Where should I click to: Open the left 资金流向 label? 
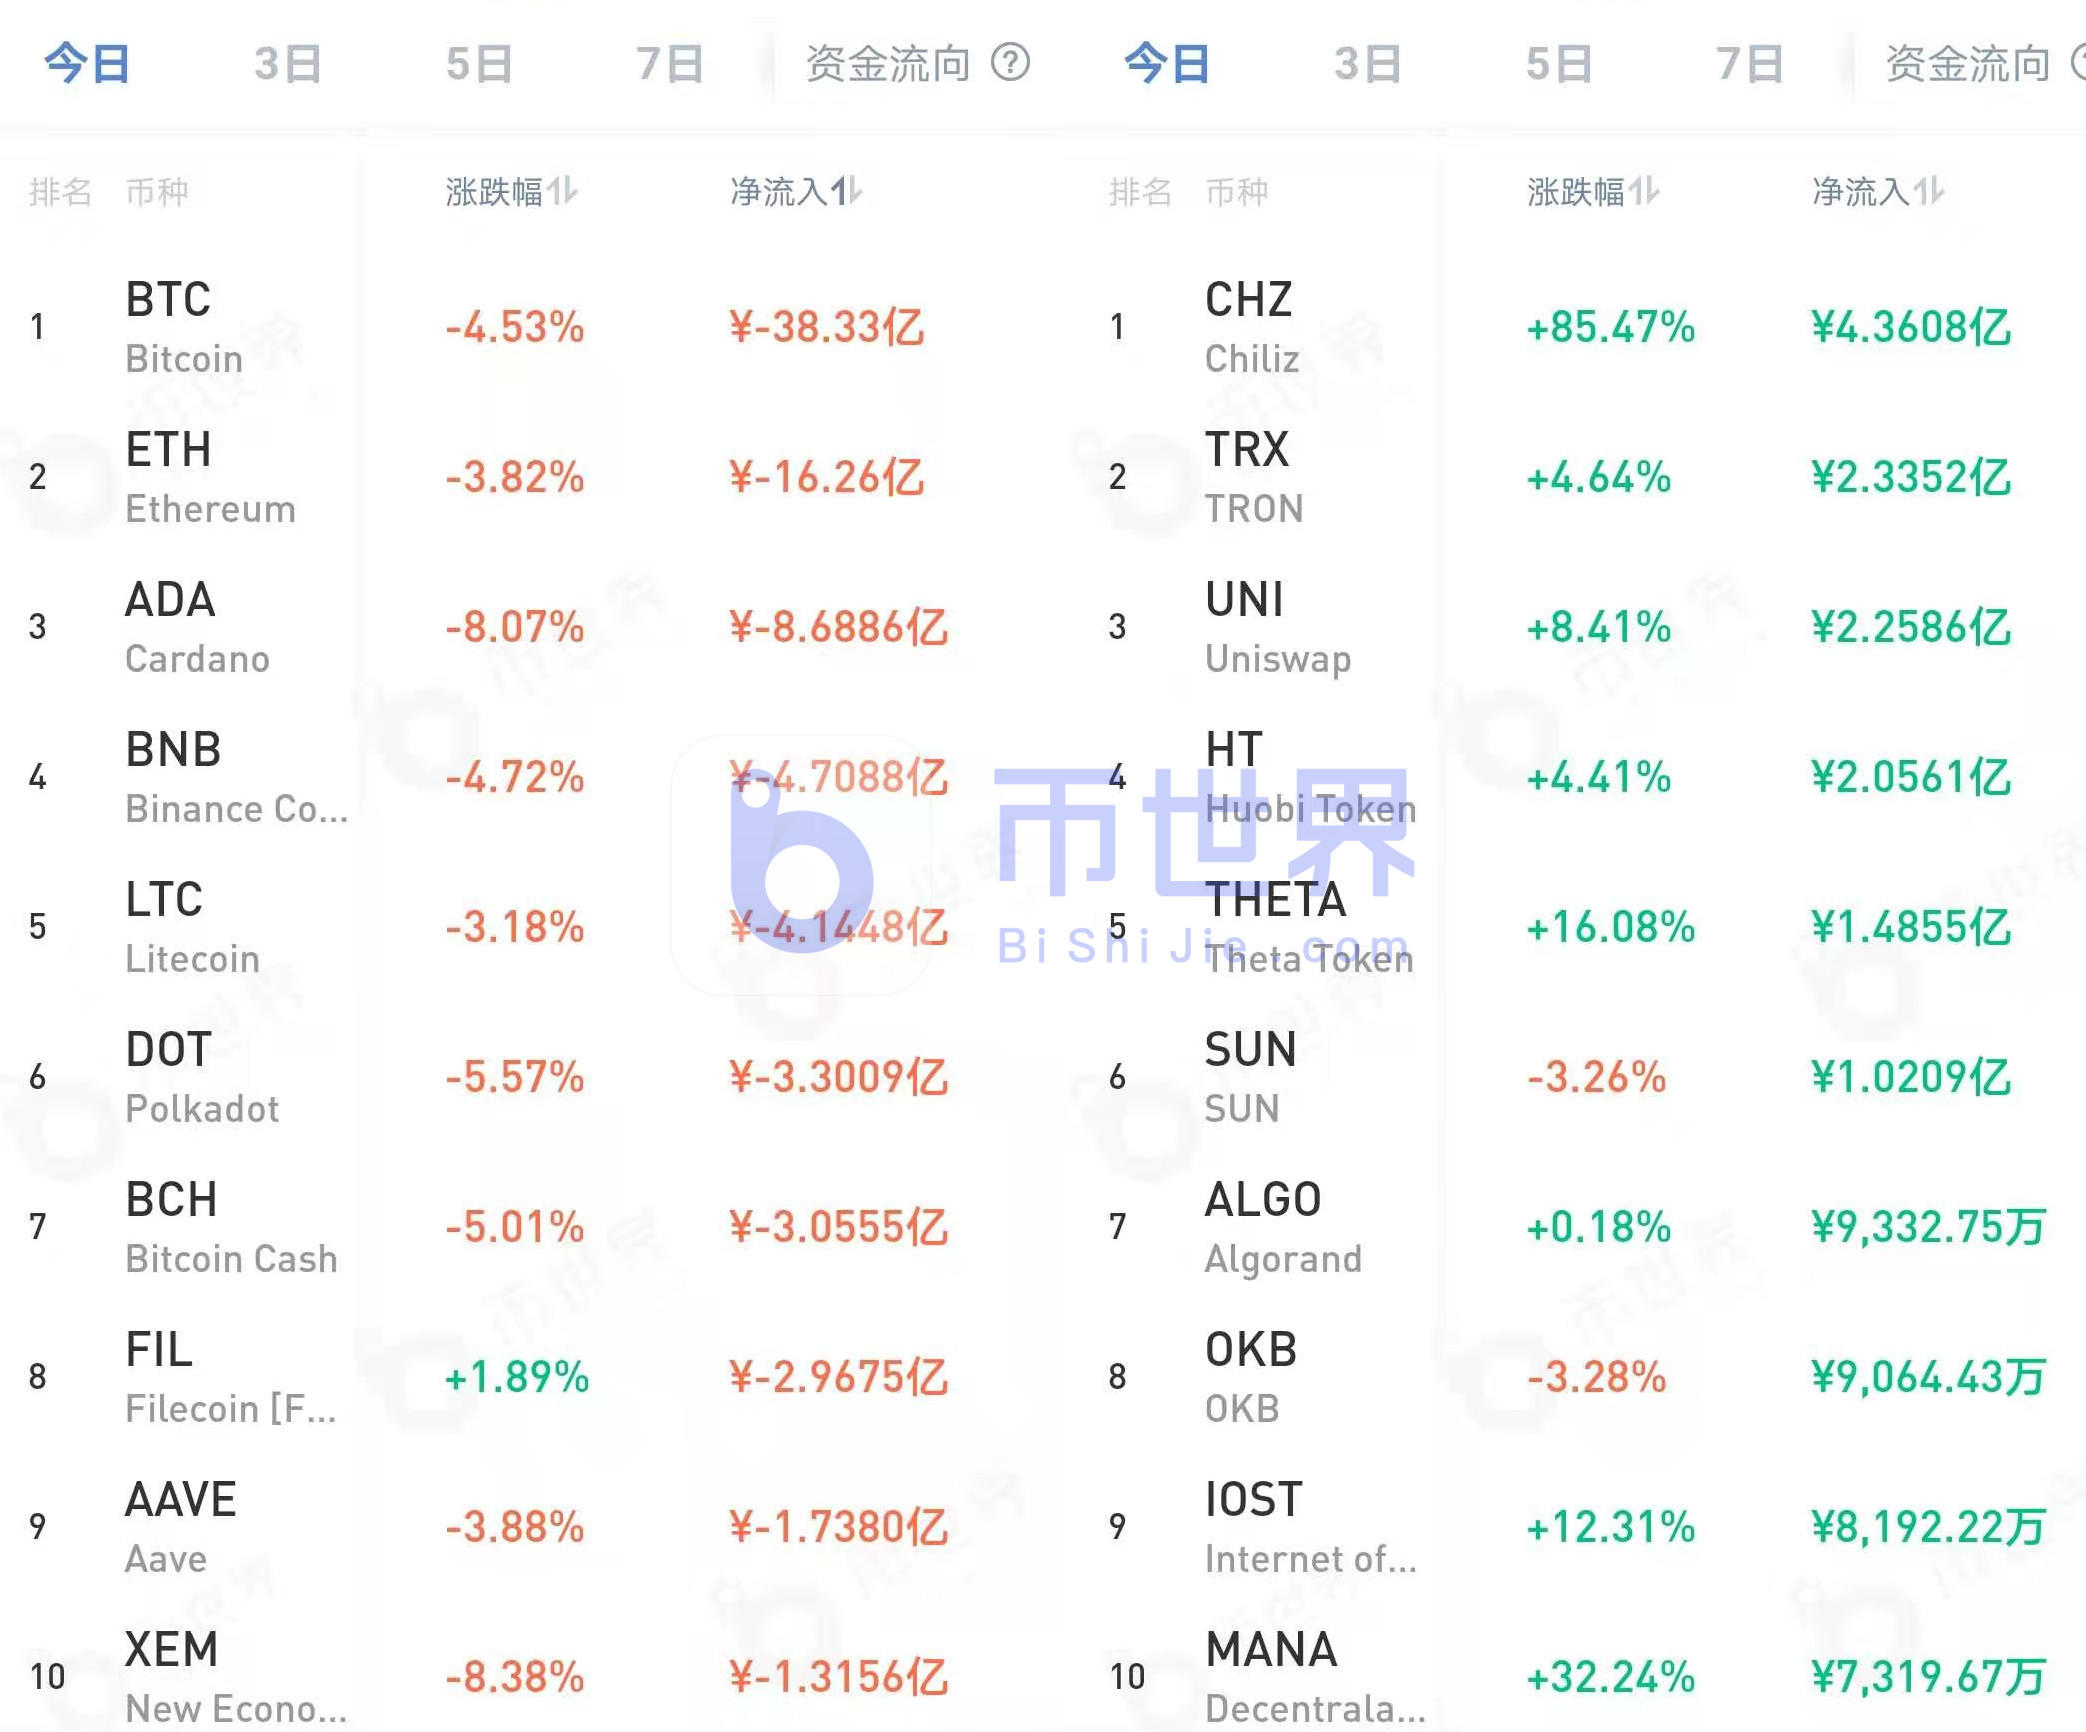tap(888, 64)
